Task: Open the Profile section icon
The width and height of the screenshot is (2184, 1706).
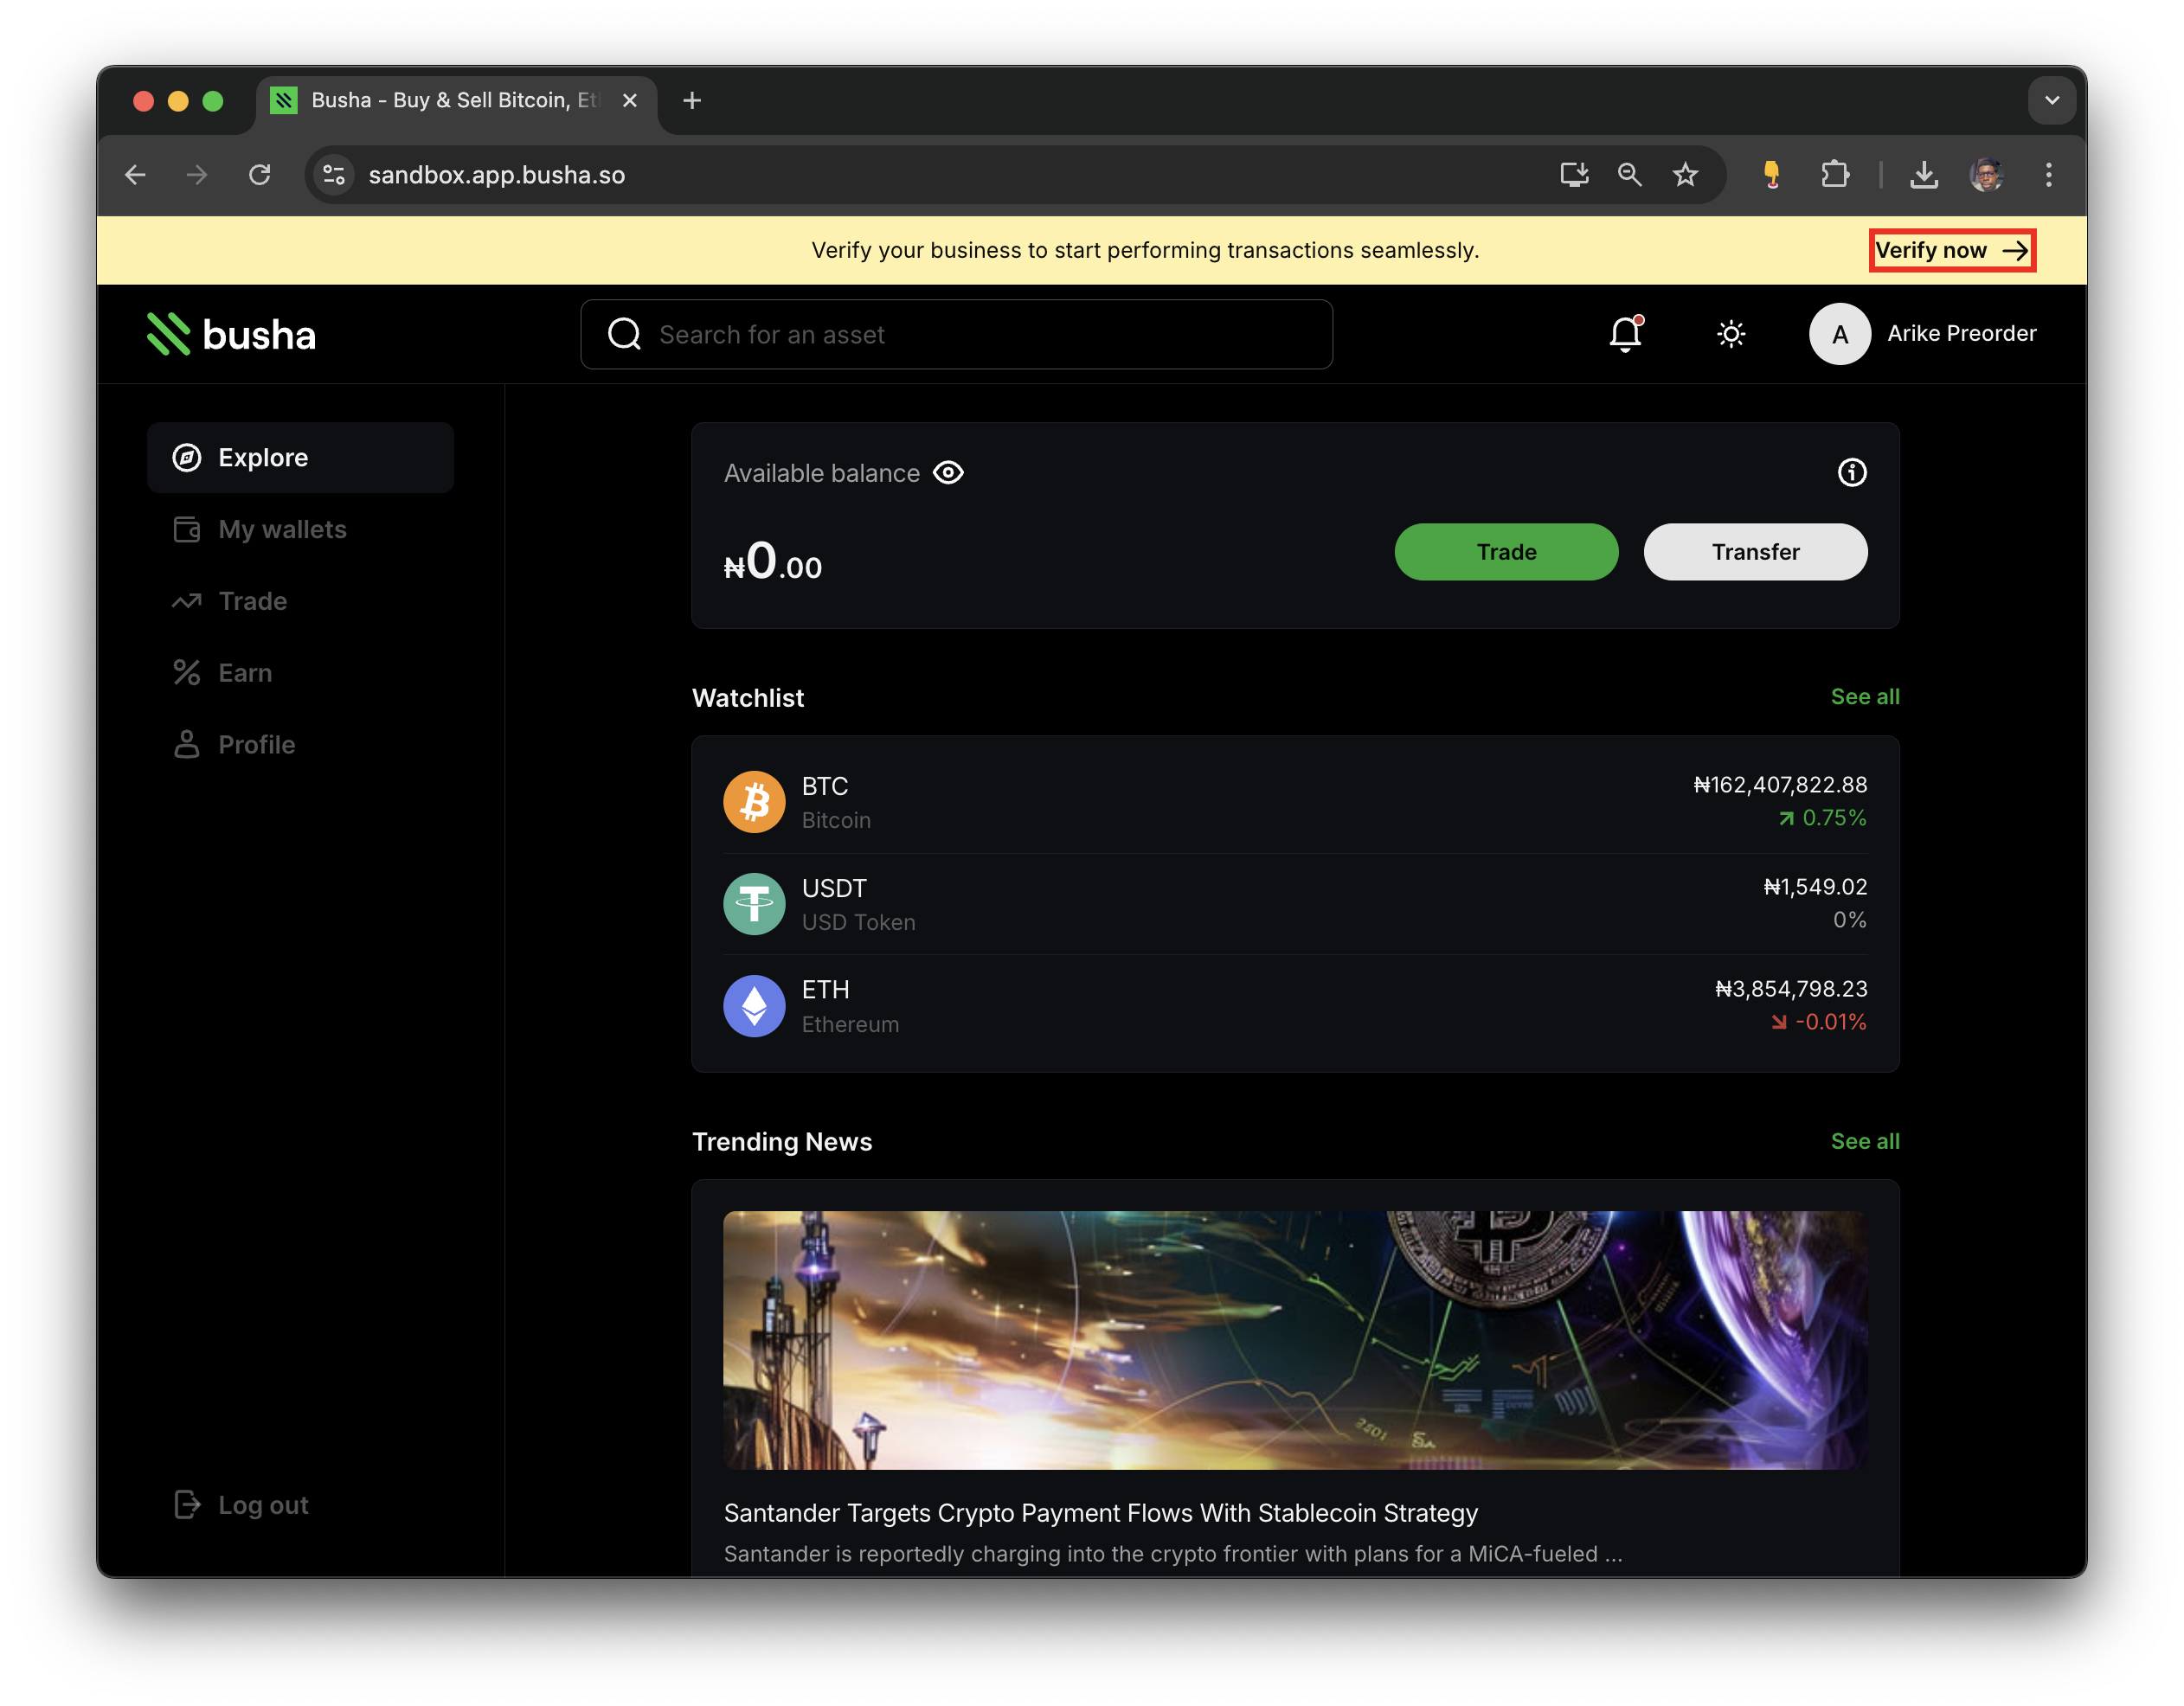Action: click(187, 744)
